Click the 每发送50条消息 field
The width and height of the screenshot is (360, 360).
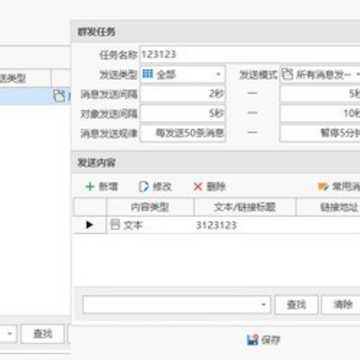[x=183, y=133]
